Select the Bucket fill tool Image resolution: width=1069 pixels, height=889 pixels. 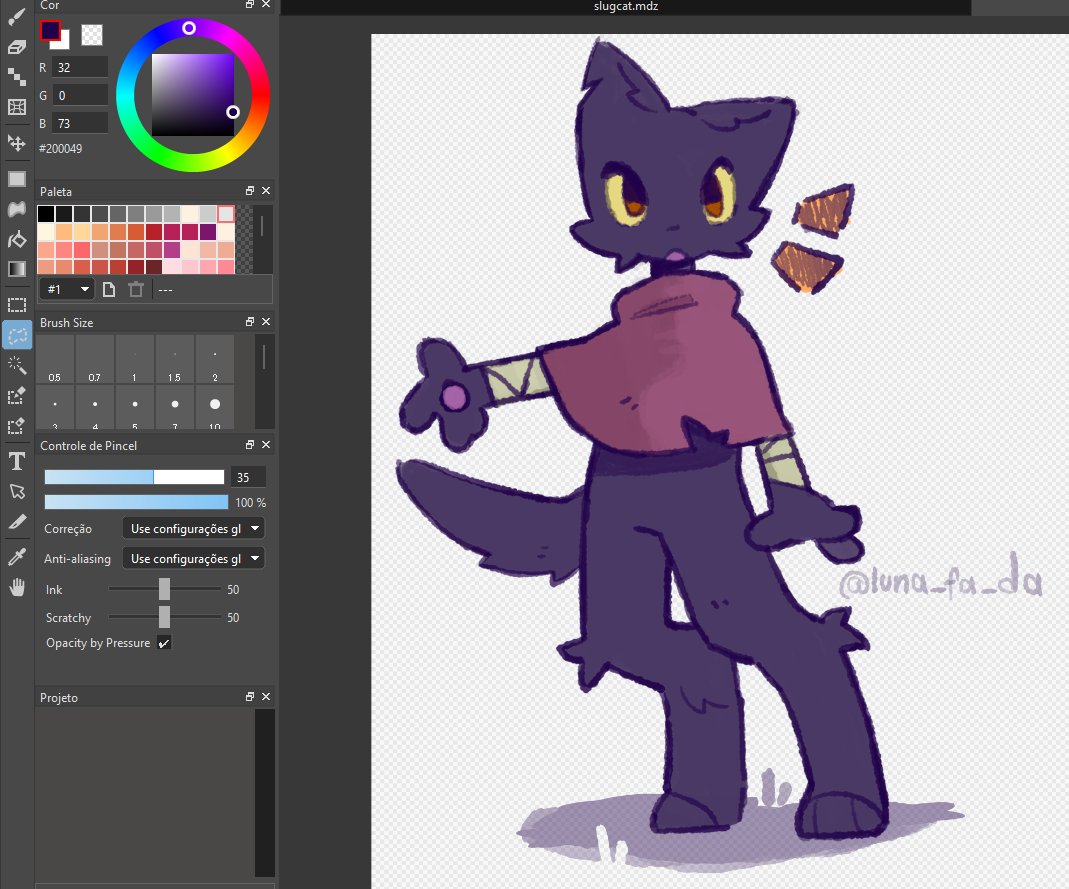16,239
